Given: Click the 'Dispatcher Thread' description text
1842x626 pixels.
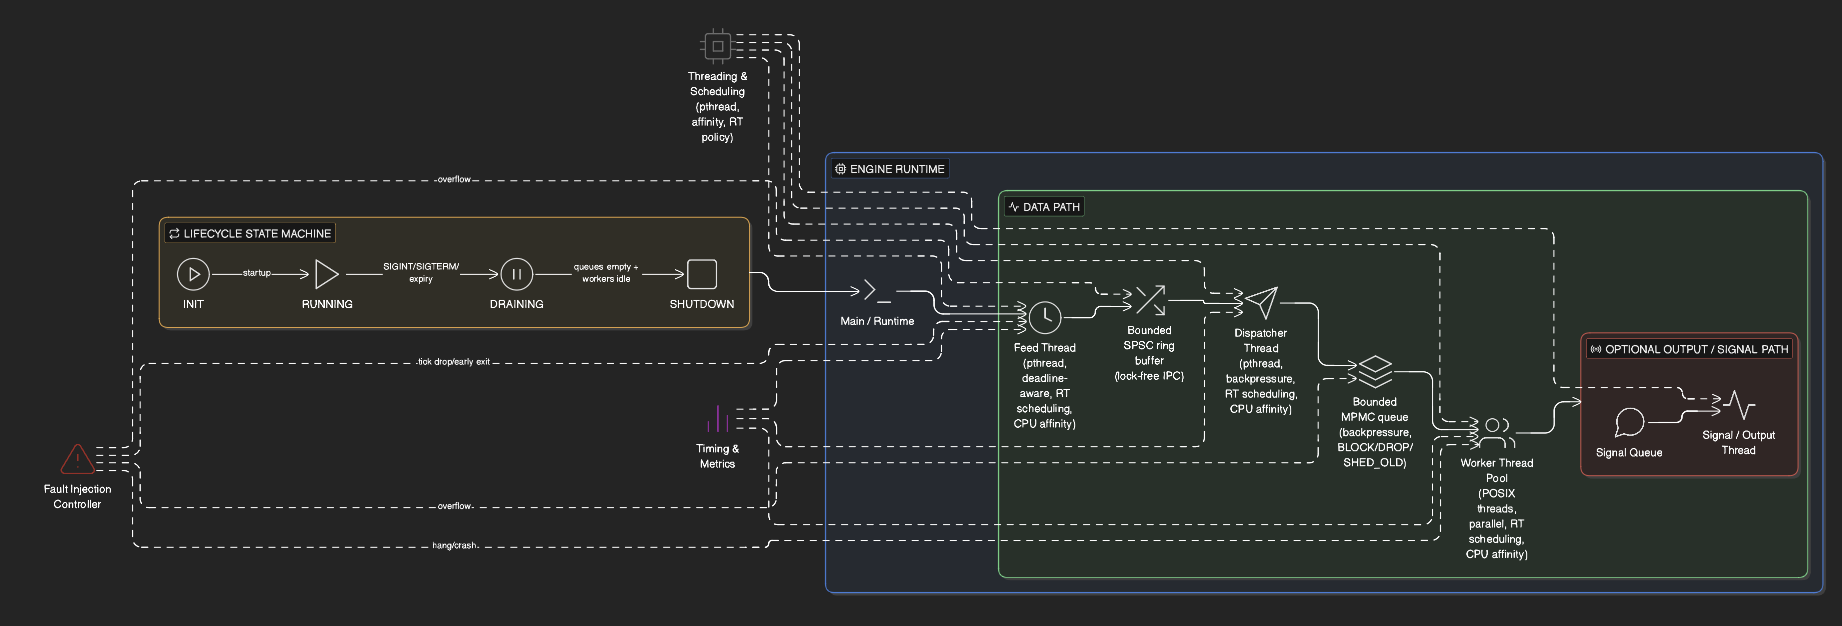Looking at the screenshot, I should point(1261,371).
